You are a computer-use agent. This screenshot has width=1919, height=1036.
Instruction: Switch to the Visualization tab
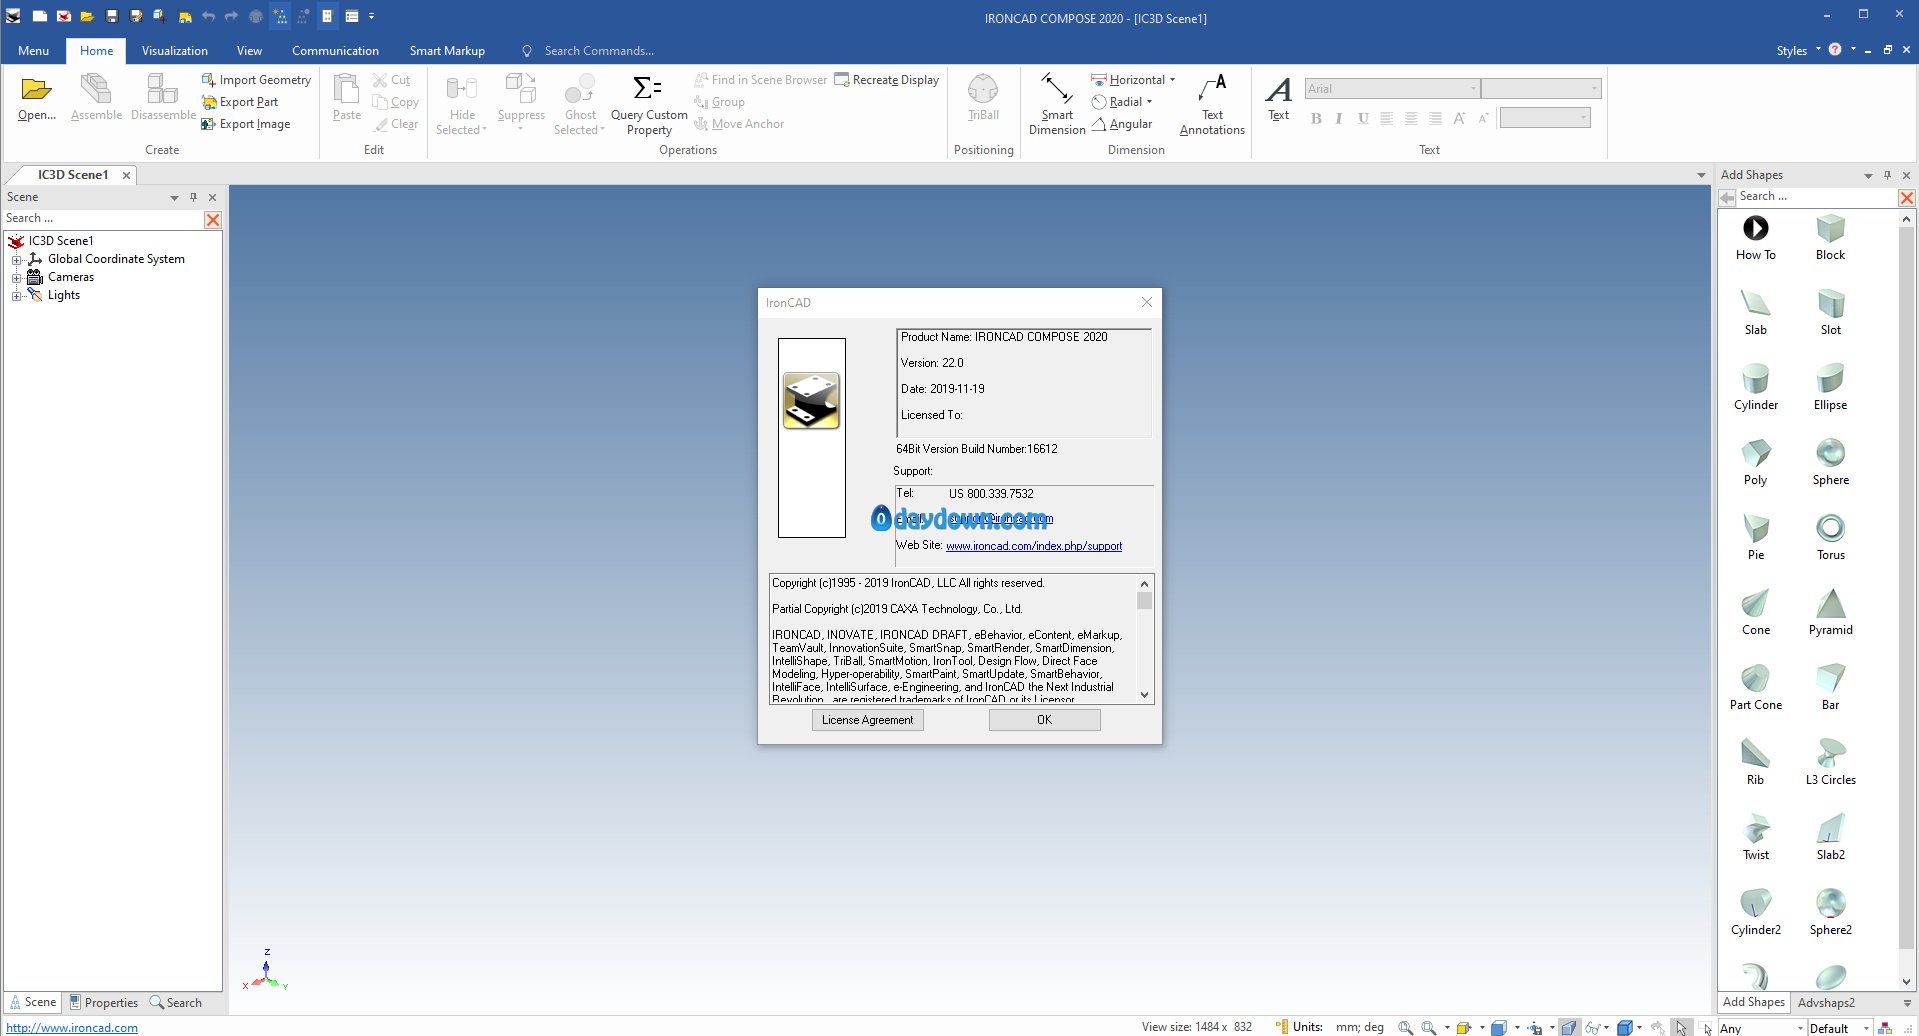pyautogui.click(x=175, y=51)
